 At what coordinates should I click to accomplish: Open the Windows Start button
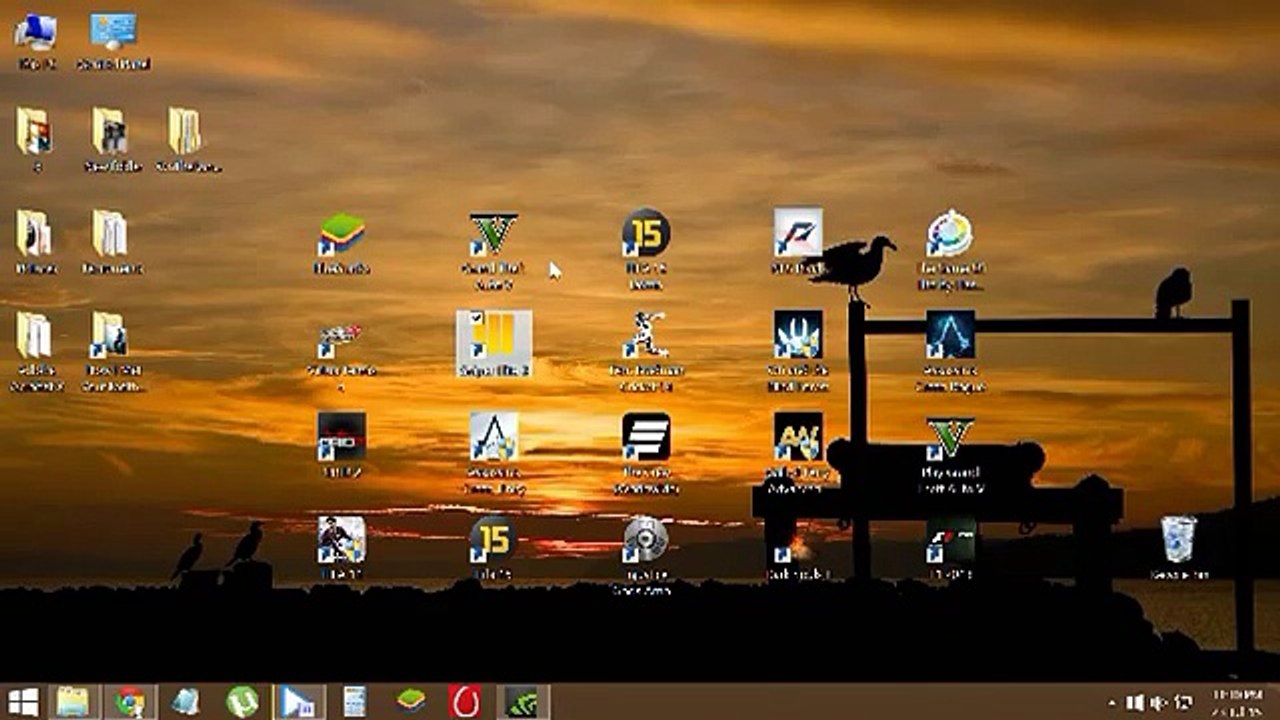click(x=23, y=702)
